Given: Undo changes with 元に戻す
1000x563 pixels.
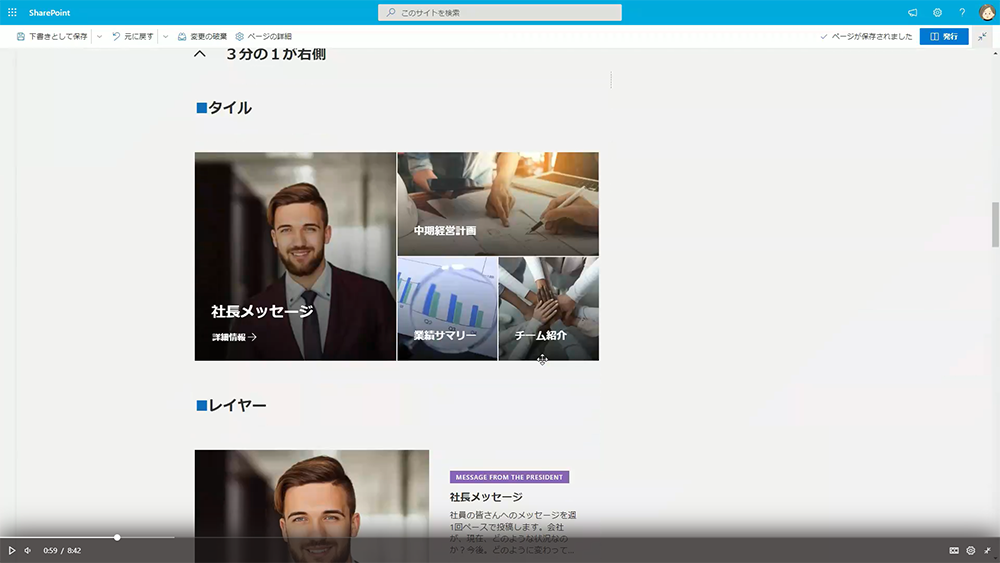Looking at the screenshot, I should point(133,36).
